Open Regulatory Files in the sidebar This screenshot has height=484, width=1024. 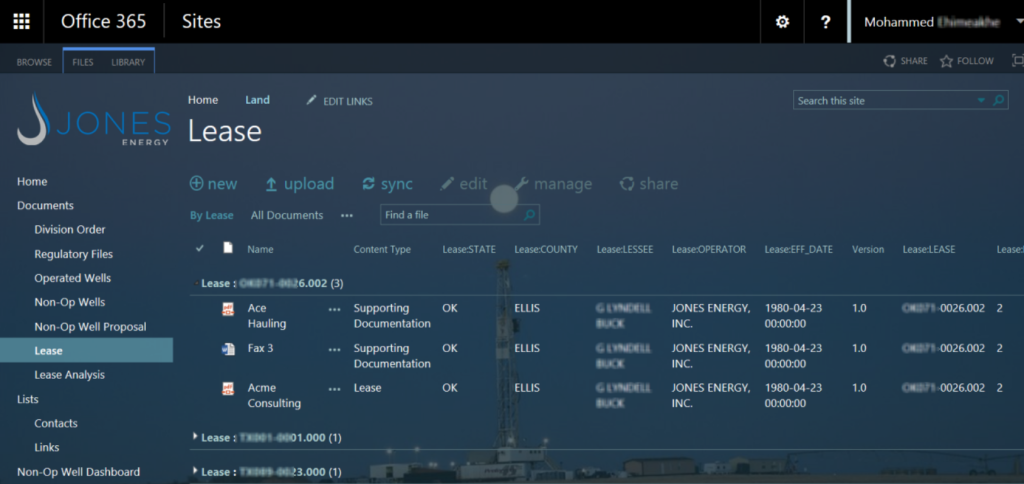click(x=74, y=254)
